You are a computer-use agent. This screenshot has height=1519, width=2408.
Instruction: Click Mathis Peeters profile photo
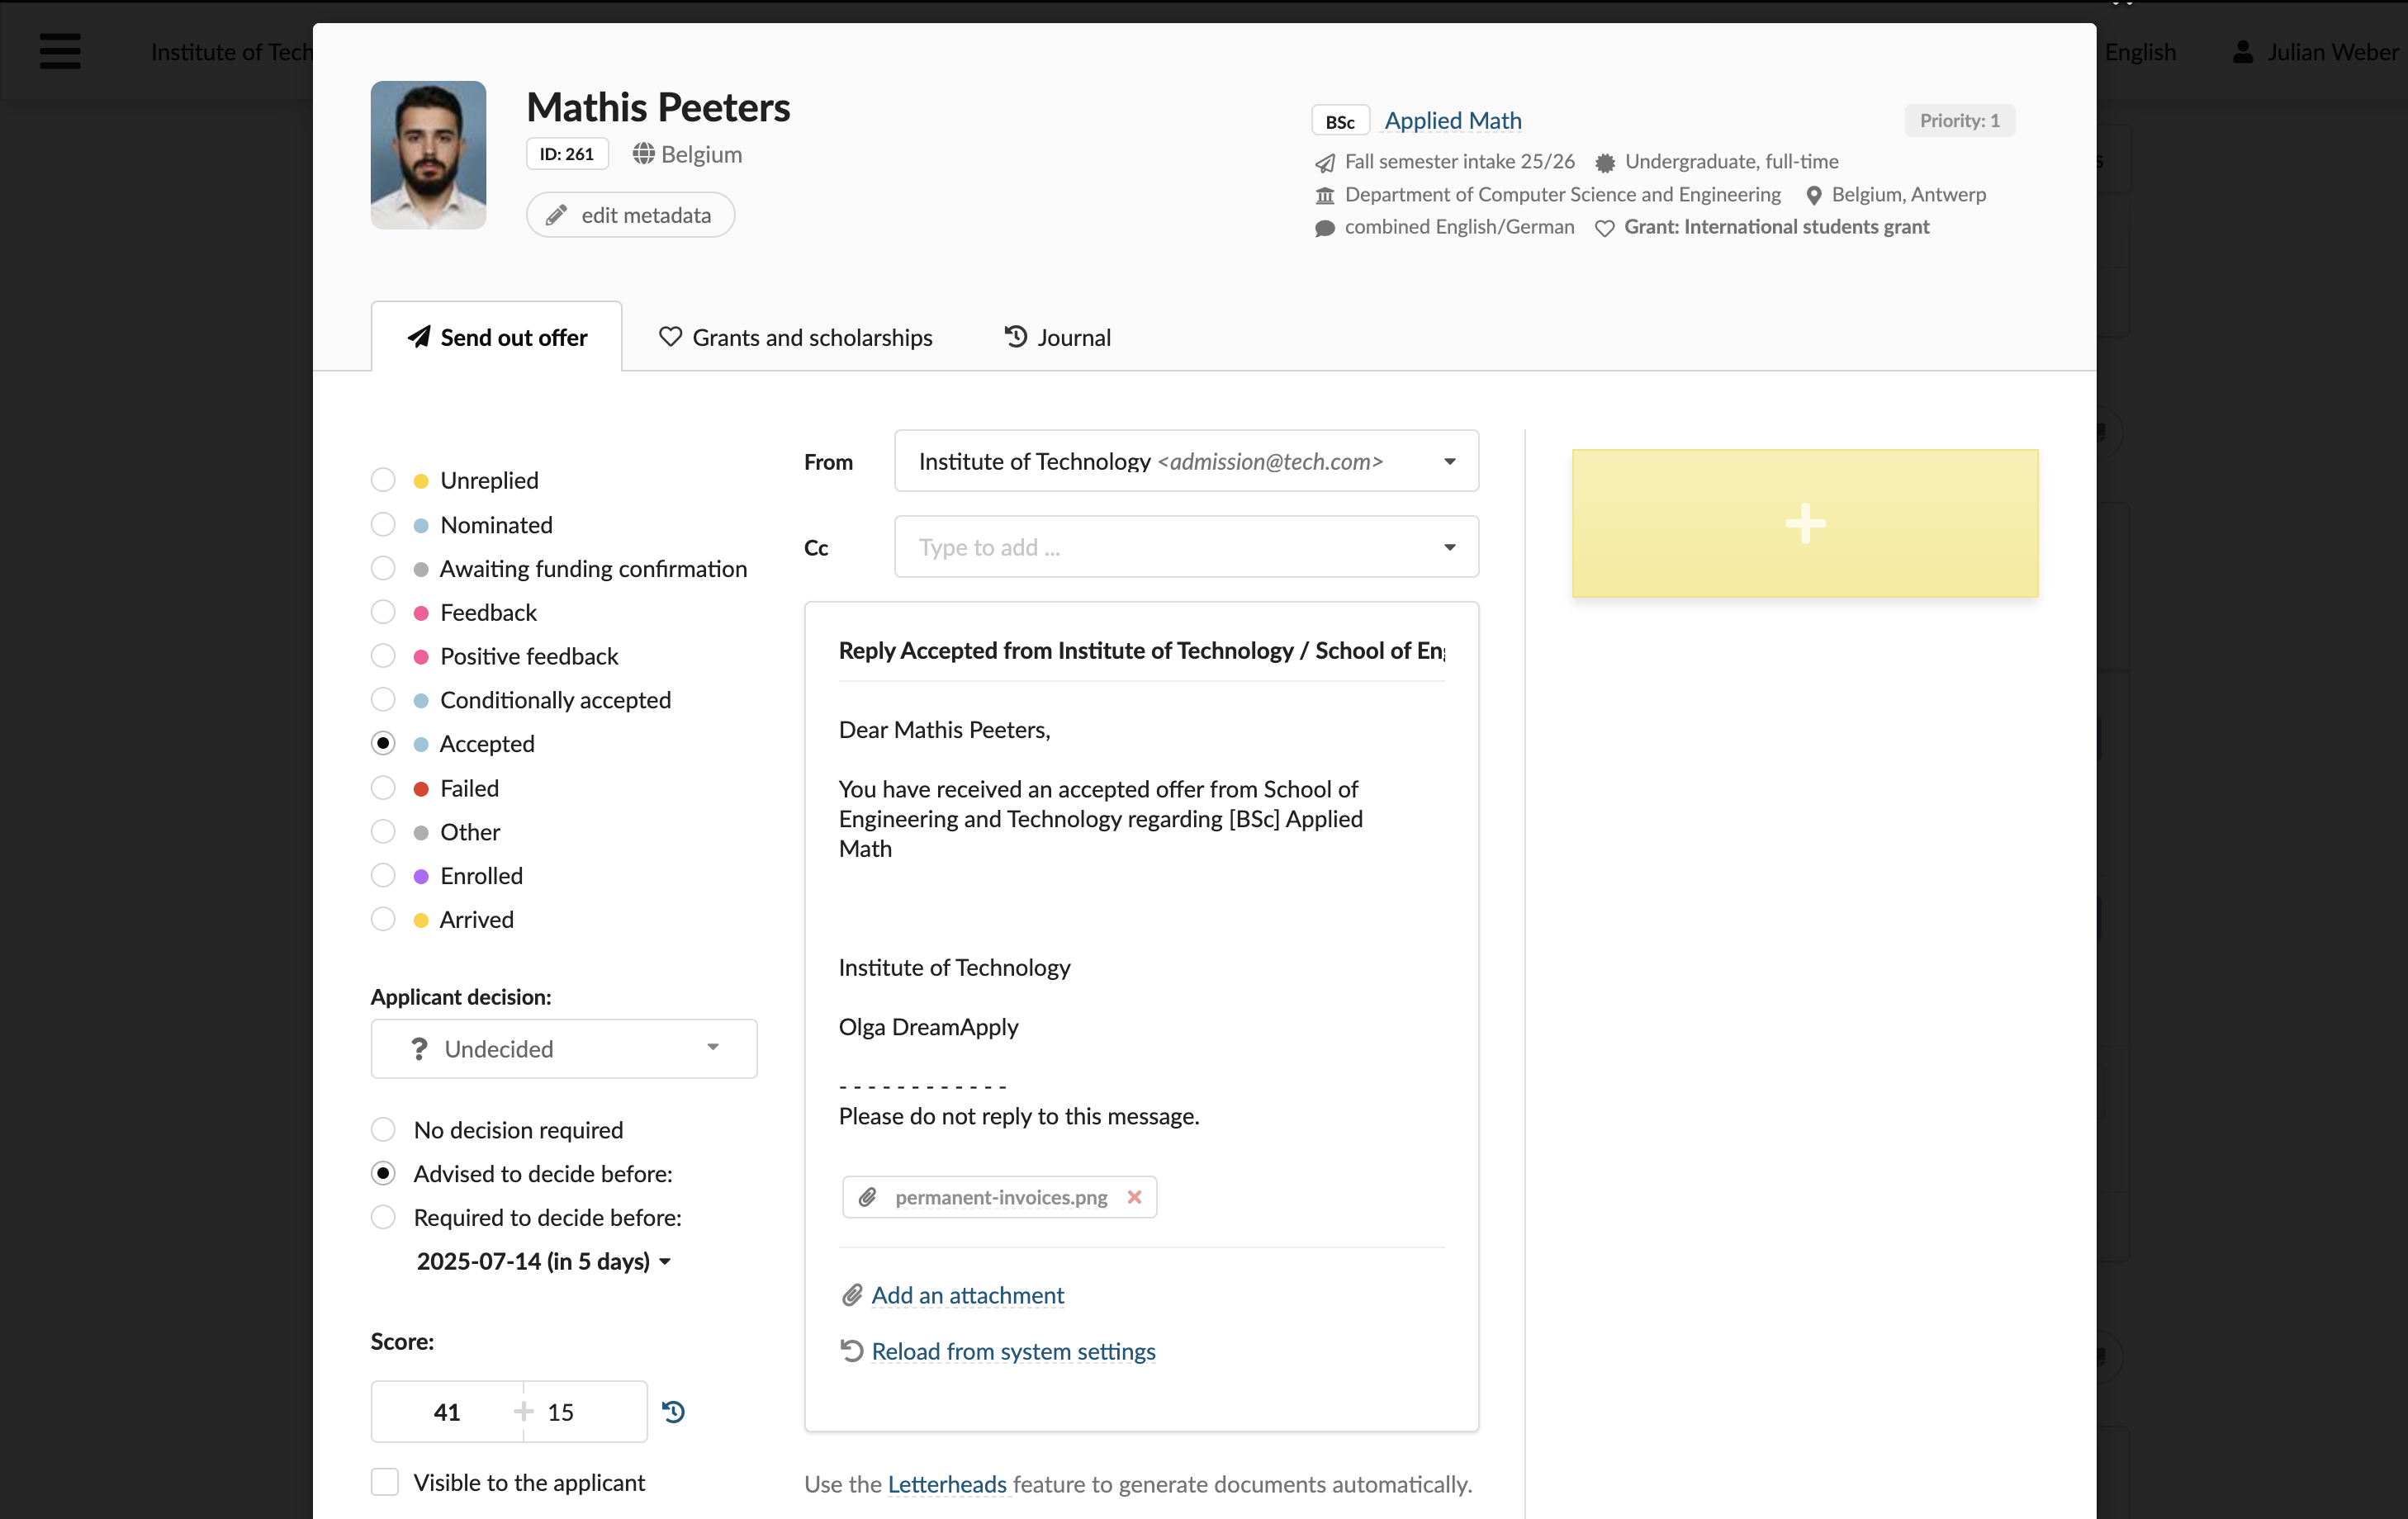[x=428, y=155]
